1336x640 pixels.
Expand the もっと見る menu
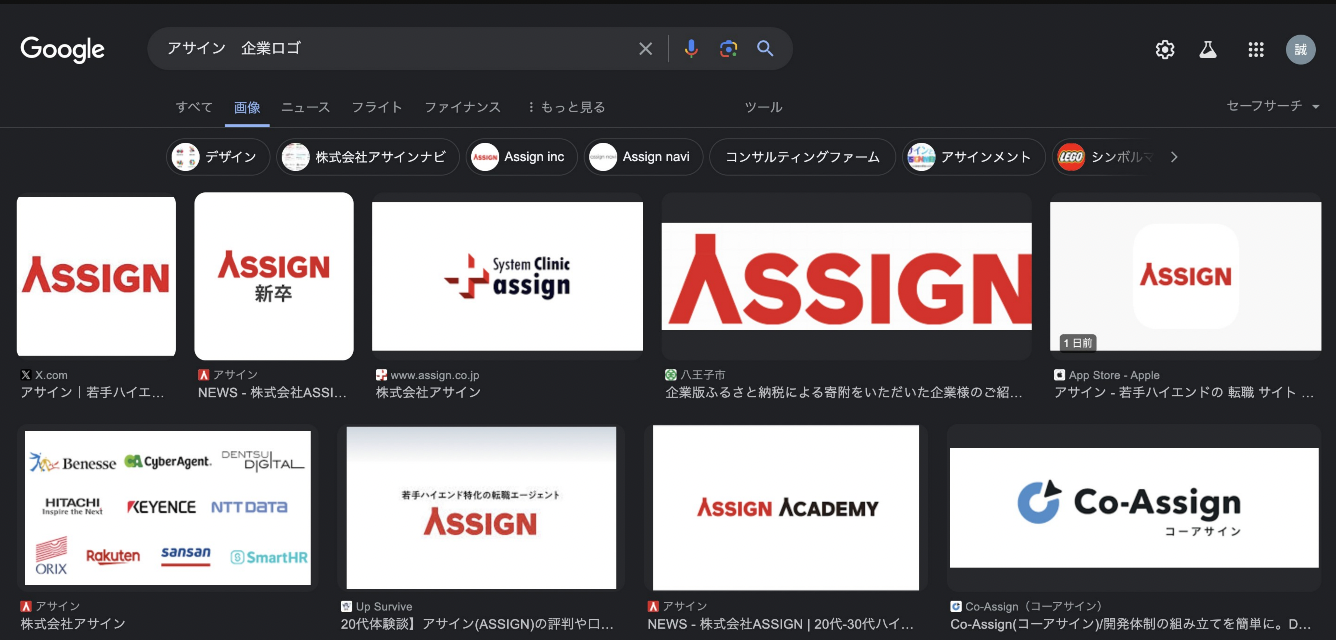[x=566, y=107]
